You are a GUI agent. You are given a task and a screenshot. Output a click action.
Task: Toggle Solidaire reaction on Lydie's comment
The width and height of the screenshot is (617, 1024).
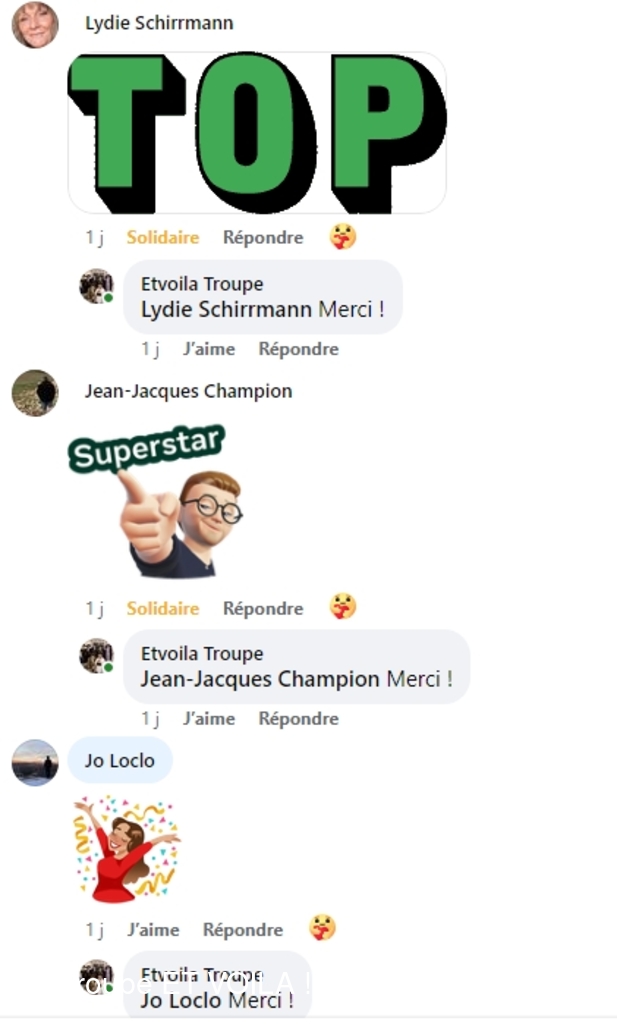163,237
